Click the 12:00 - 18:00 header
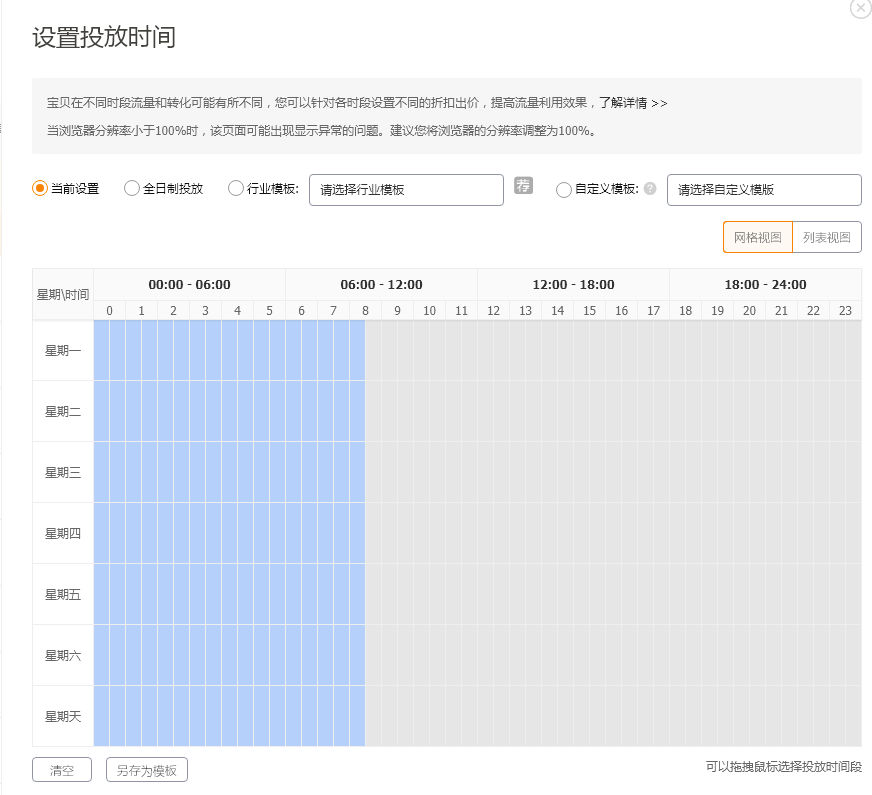872x795 pixels. 573,285
